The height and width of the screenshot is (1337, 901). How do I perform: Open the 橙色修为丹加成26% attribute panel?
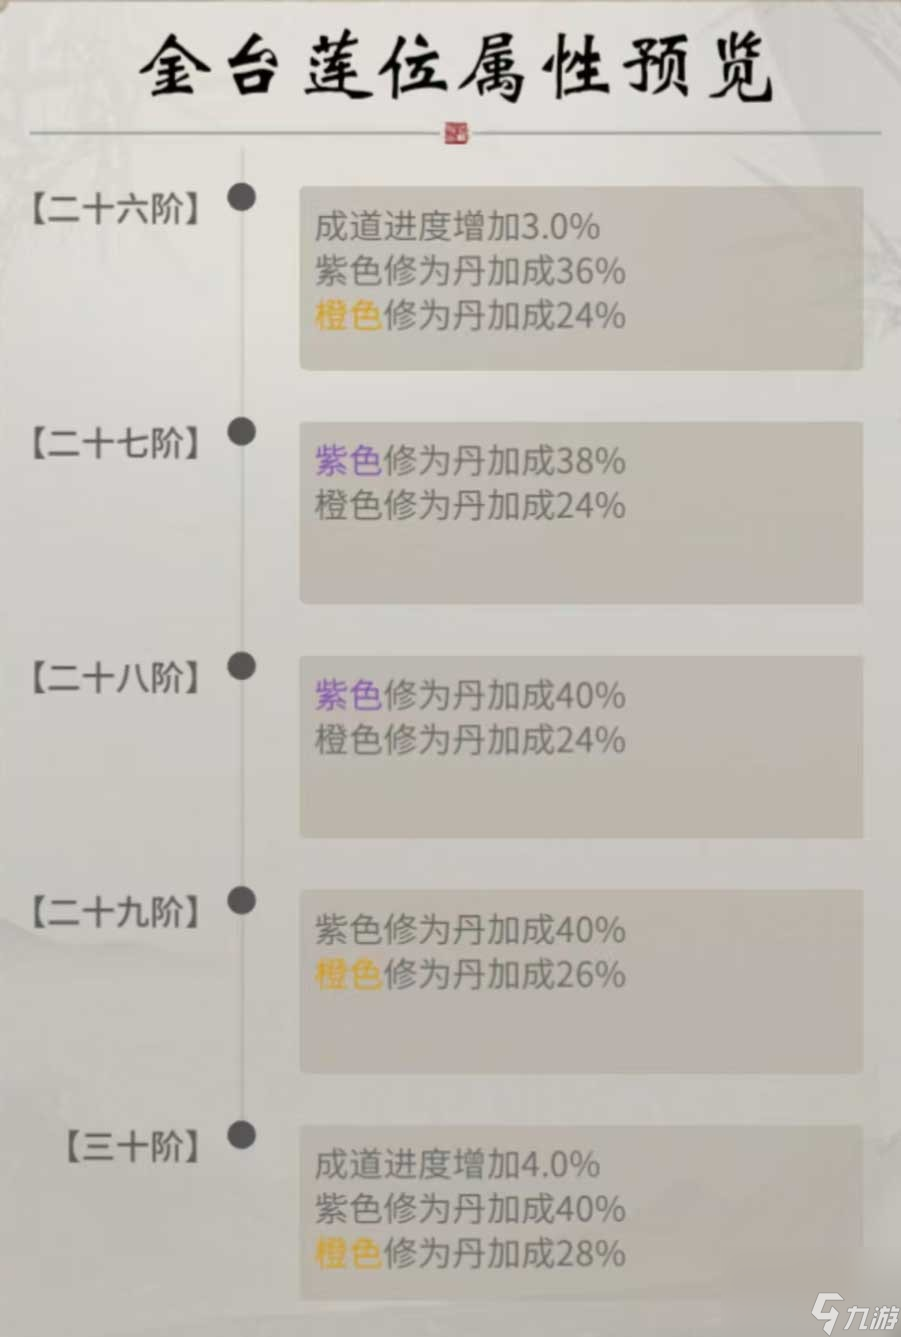[x=581, y=981]
